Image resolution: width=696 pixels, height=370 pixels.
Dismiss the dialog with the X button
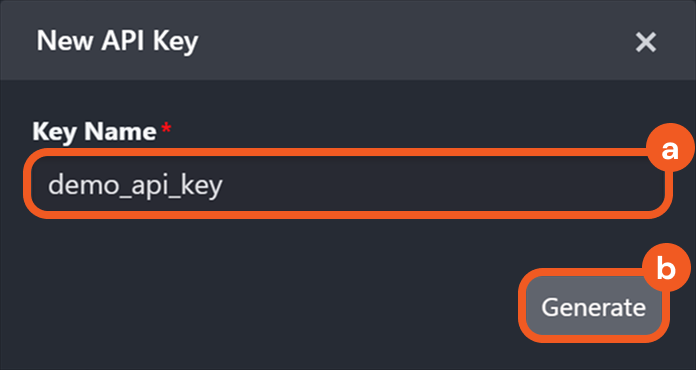645,43
